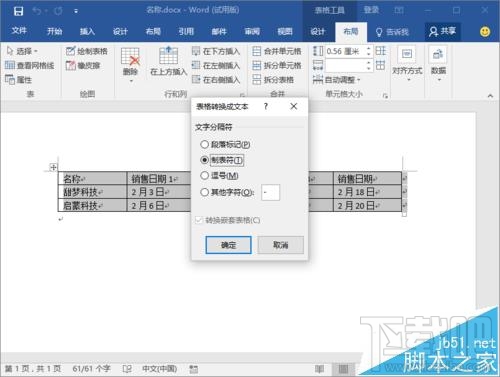Switch to the 插入 ribbon tab
The width and height of the screenshot is (500, 377).
[x=87, y=31]
